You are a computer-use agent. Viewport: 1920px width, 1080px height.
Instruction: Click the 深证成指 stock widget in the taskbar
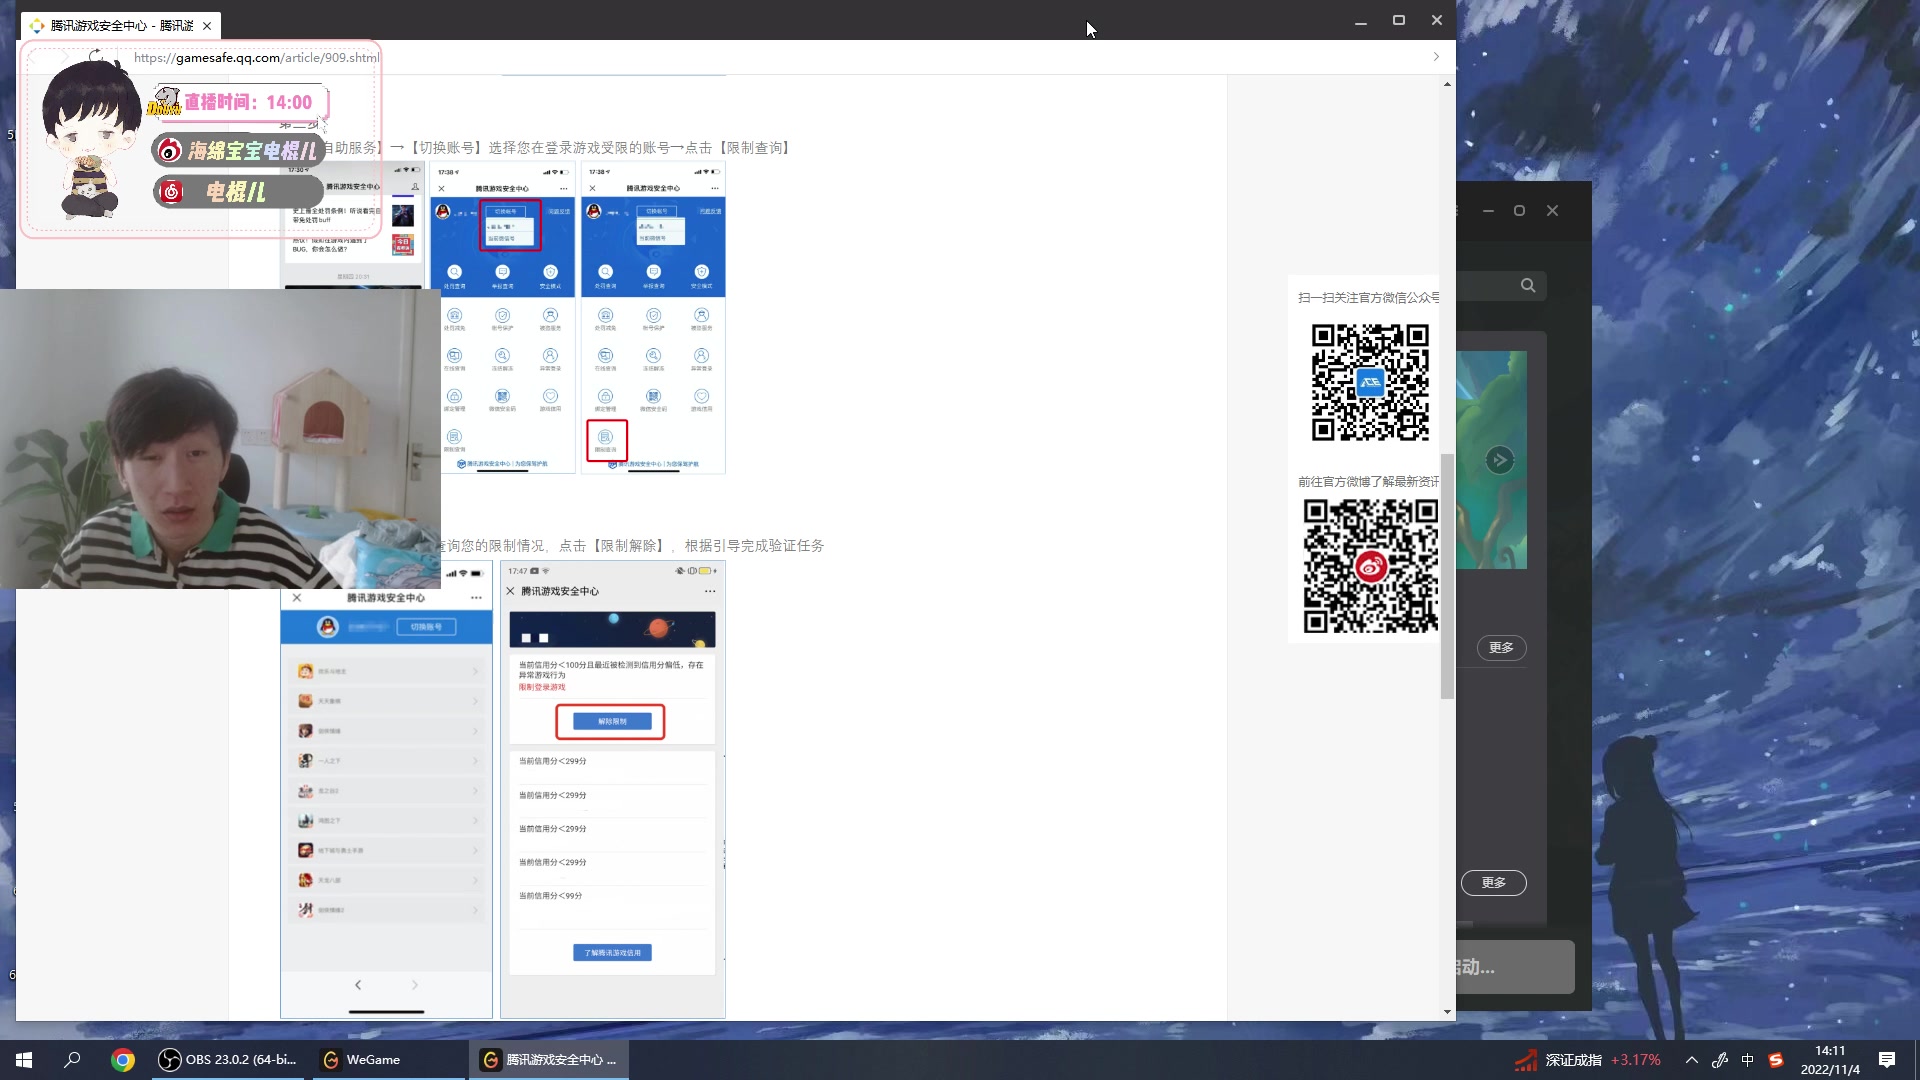point(1588,1060)
